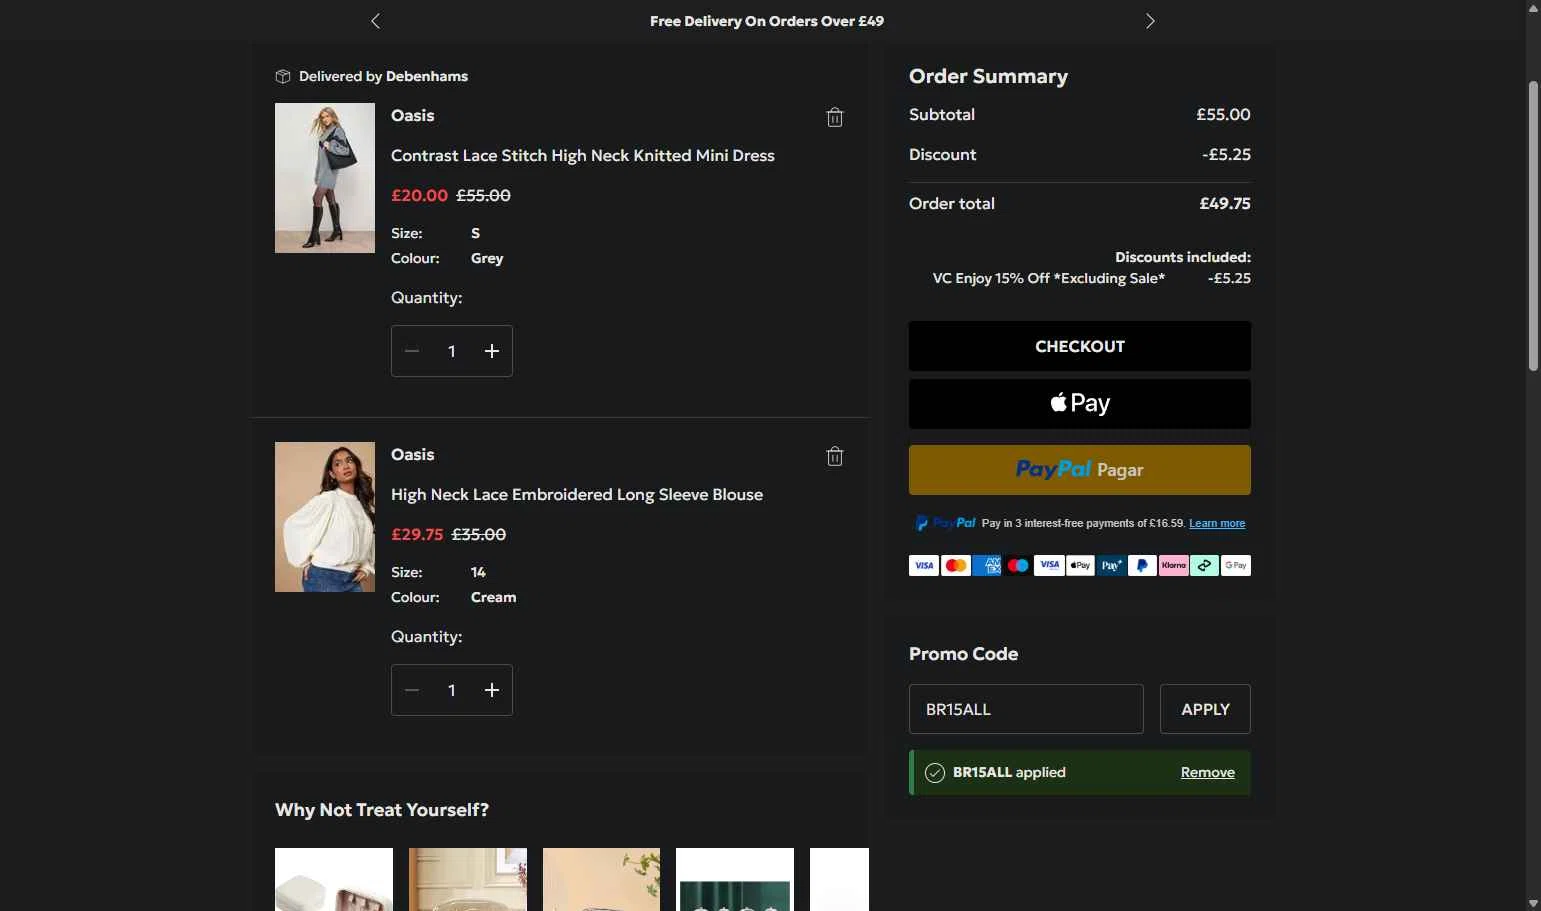Open PayPal Learn more link
Viewport: 1541px width, 911px height.
pyautogui.click(x=1217, y=523)
